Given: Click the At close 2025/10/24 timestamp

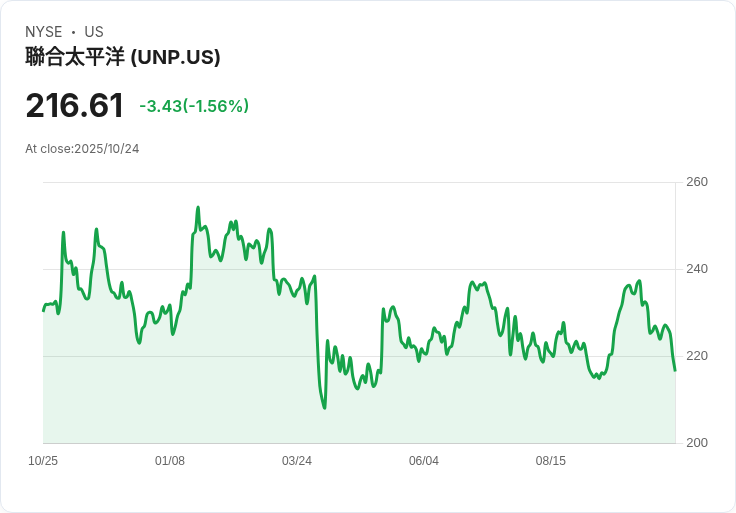Looking at the screenshot, I should pyautogui.click(x=82, y=149).
